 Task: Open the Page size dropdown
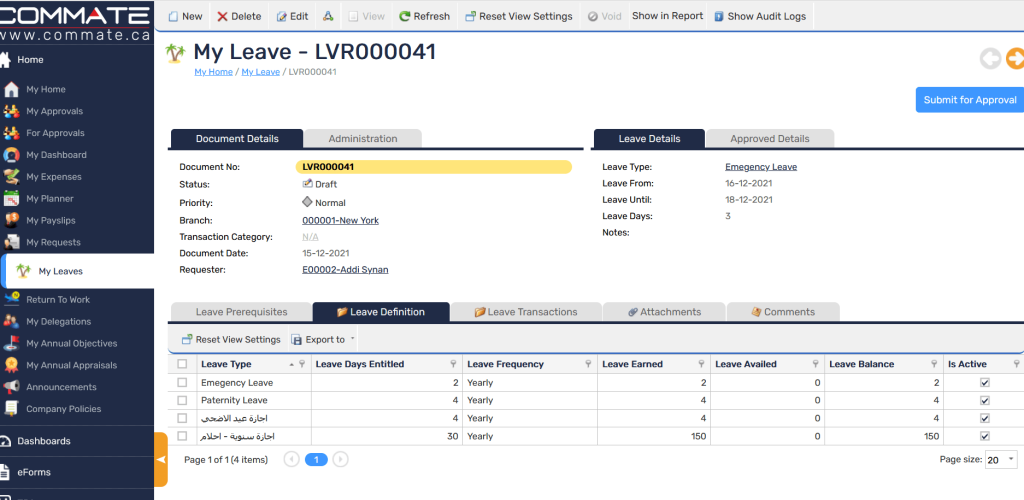(1001, 460)
